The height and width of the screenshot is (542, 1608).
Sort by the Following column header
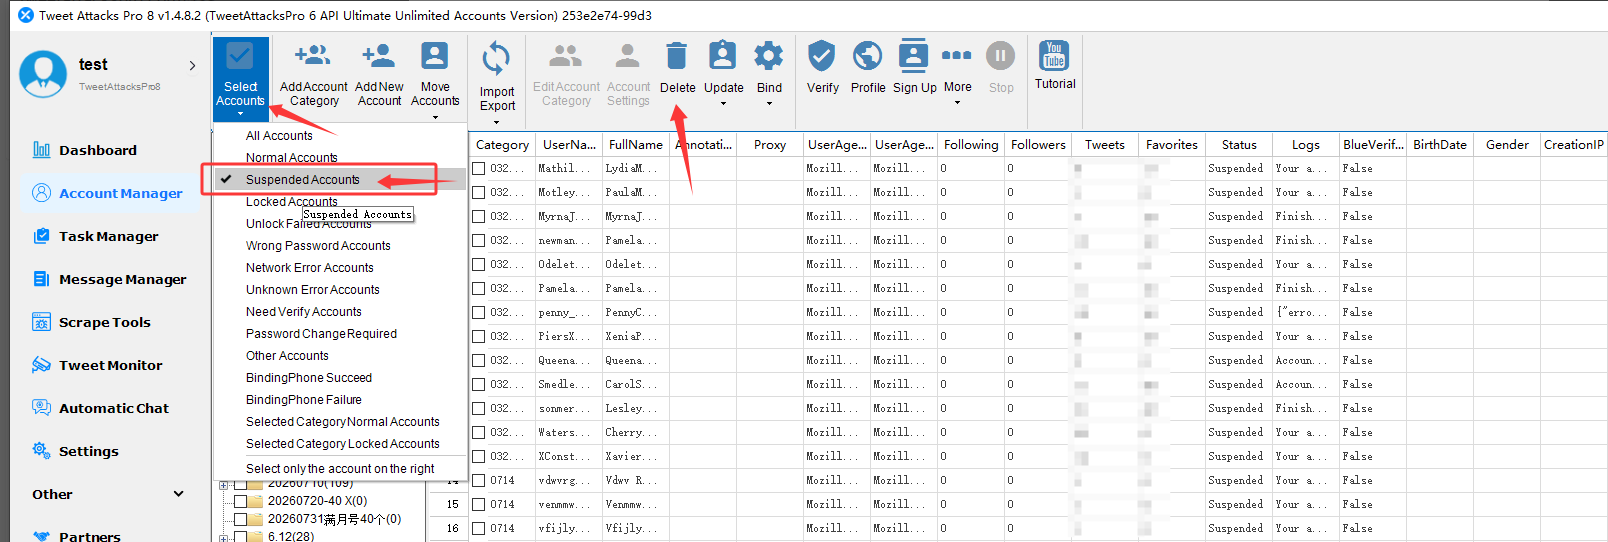(971, 145)
